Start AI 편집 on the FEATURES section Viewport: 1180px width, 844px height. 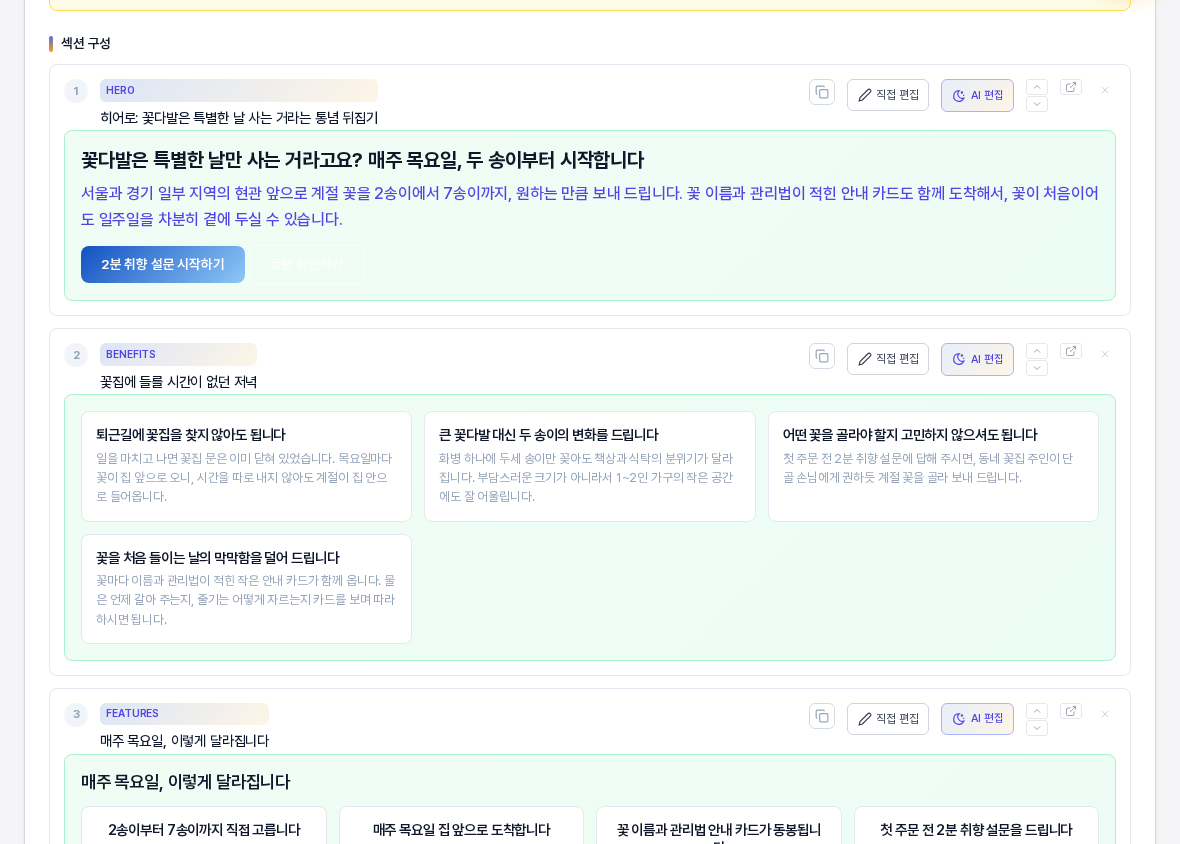click(977, 719)
